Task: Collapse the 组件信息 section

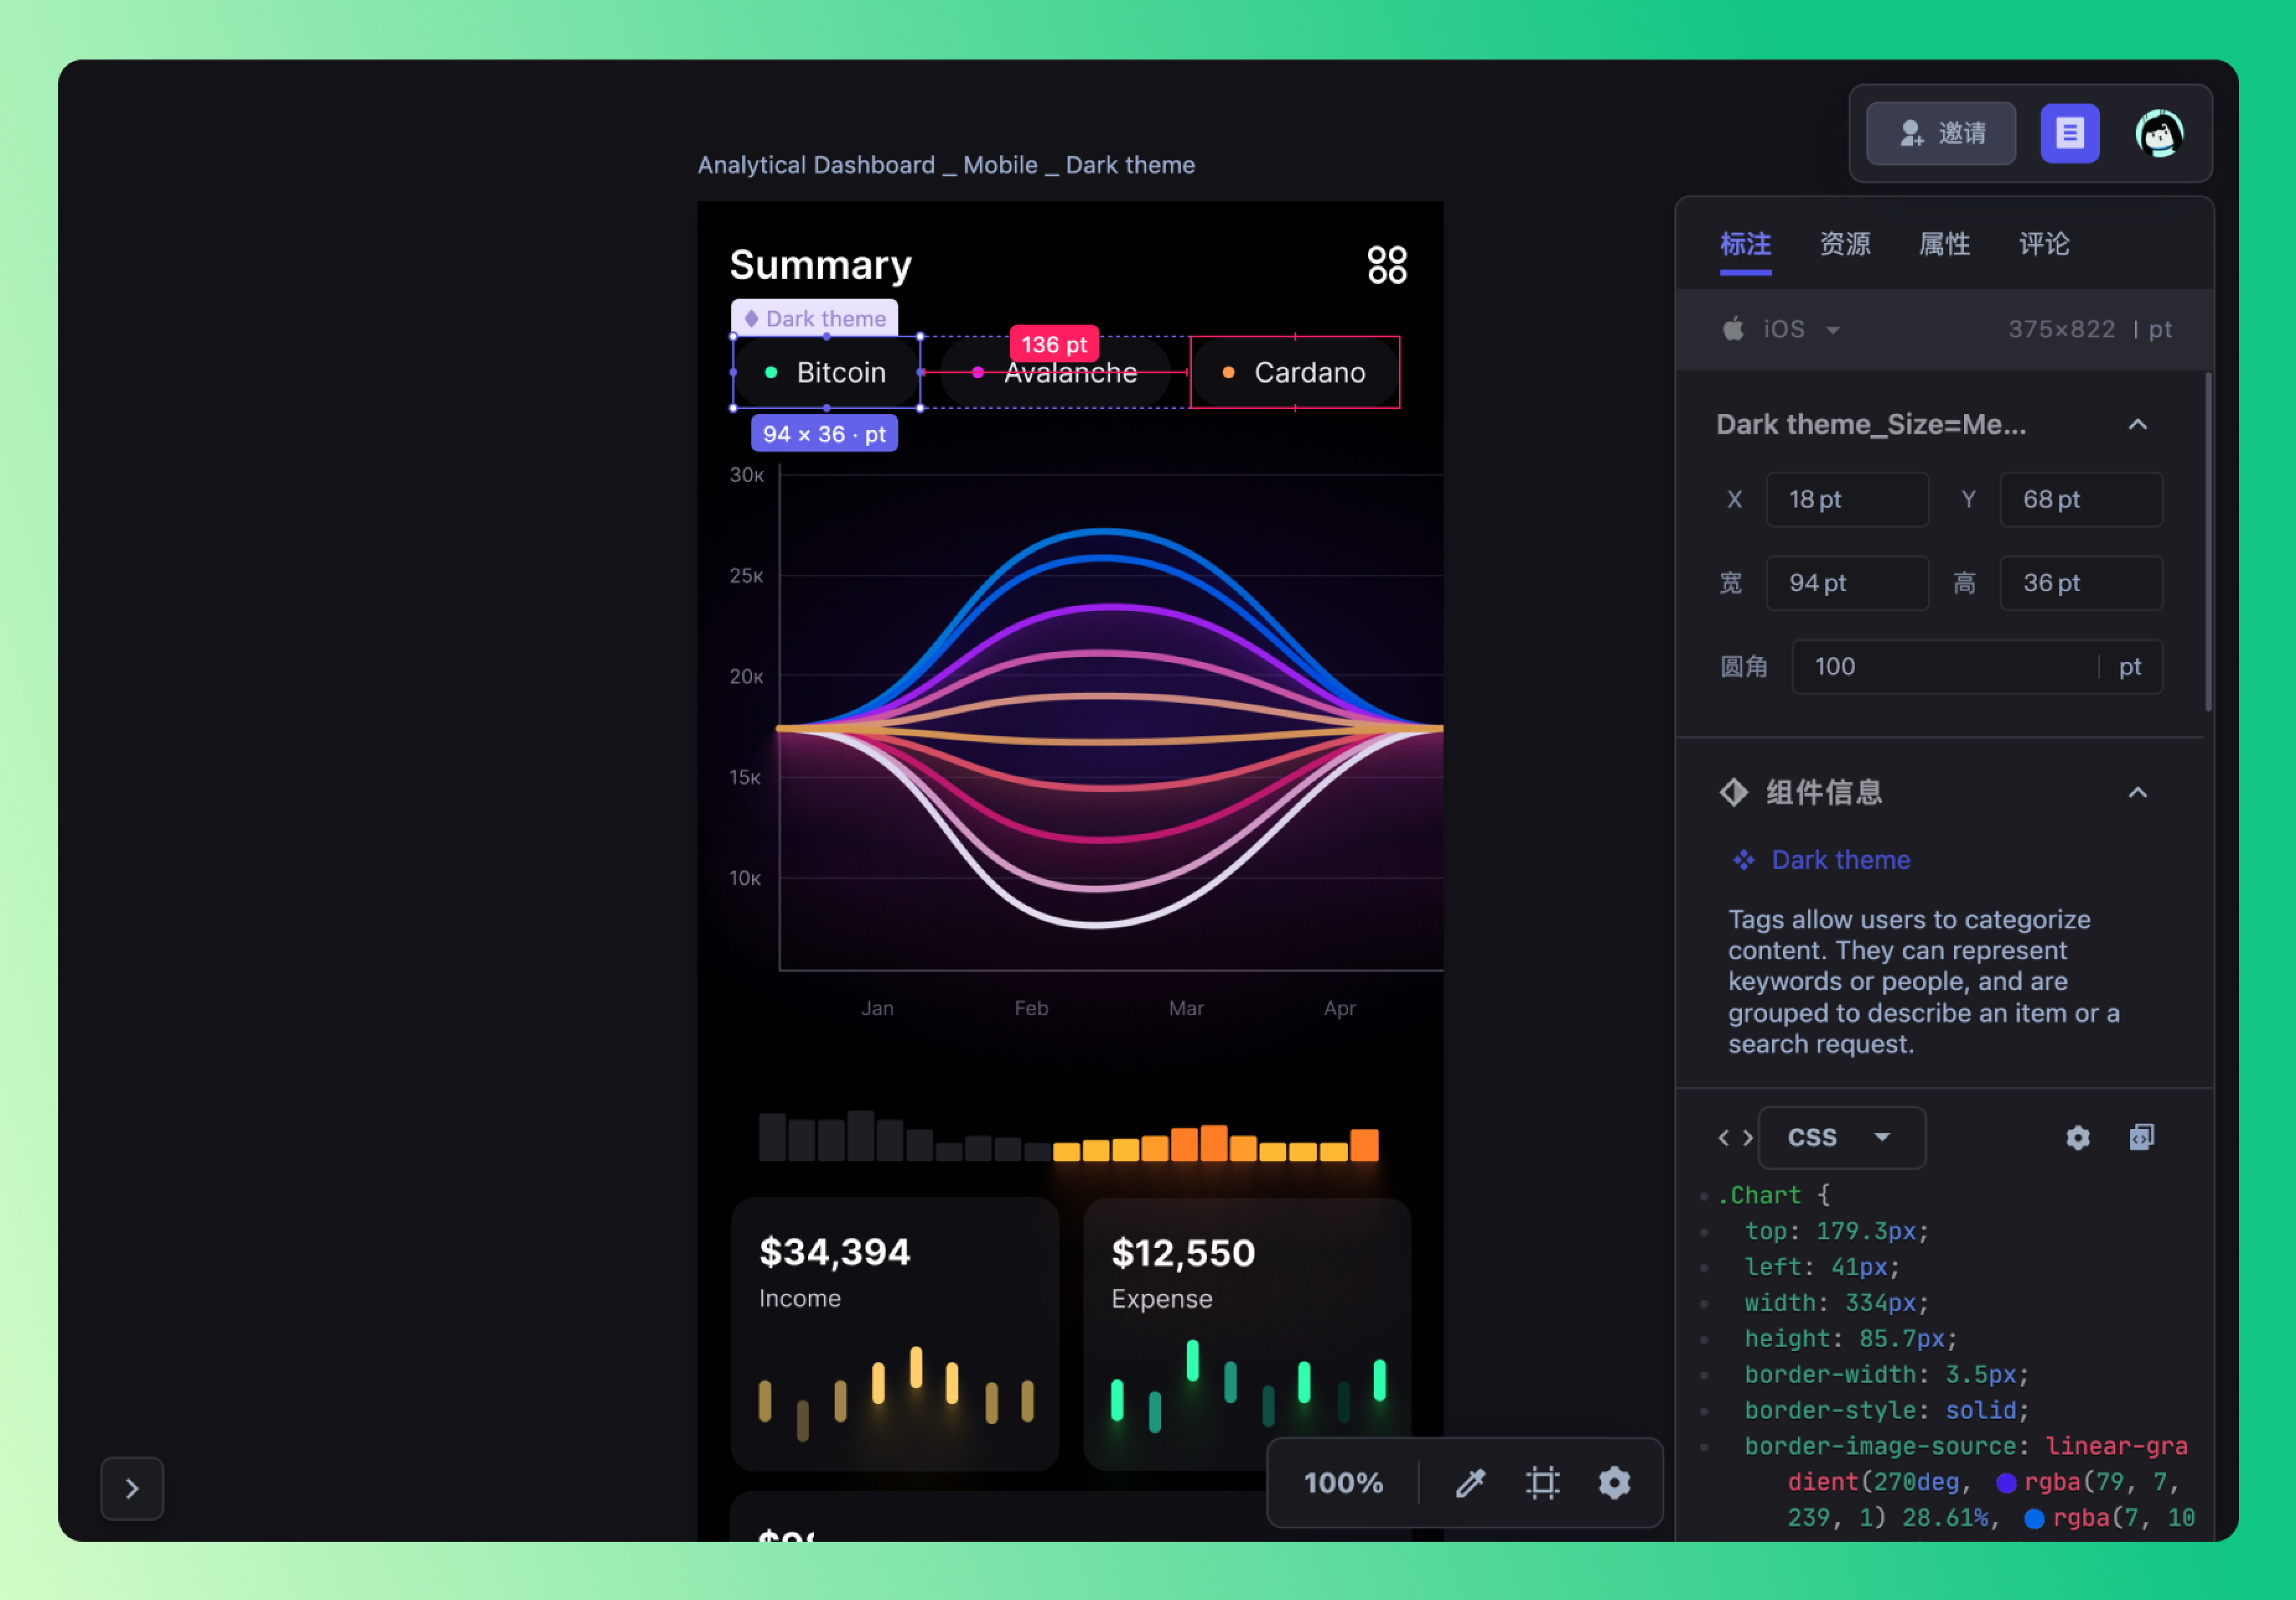Action: [2137, 792]
